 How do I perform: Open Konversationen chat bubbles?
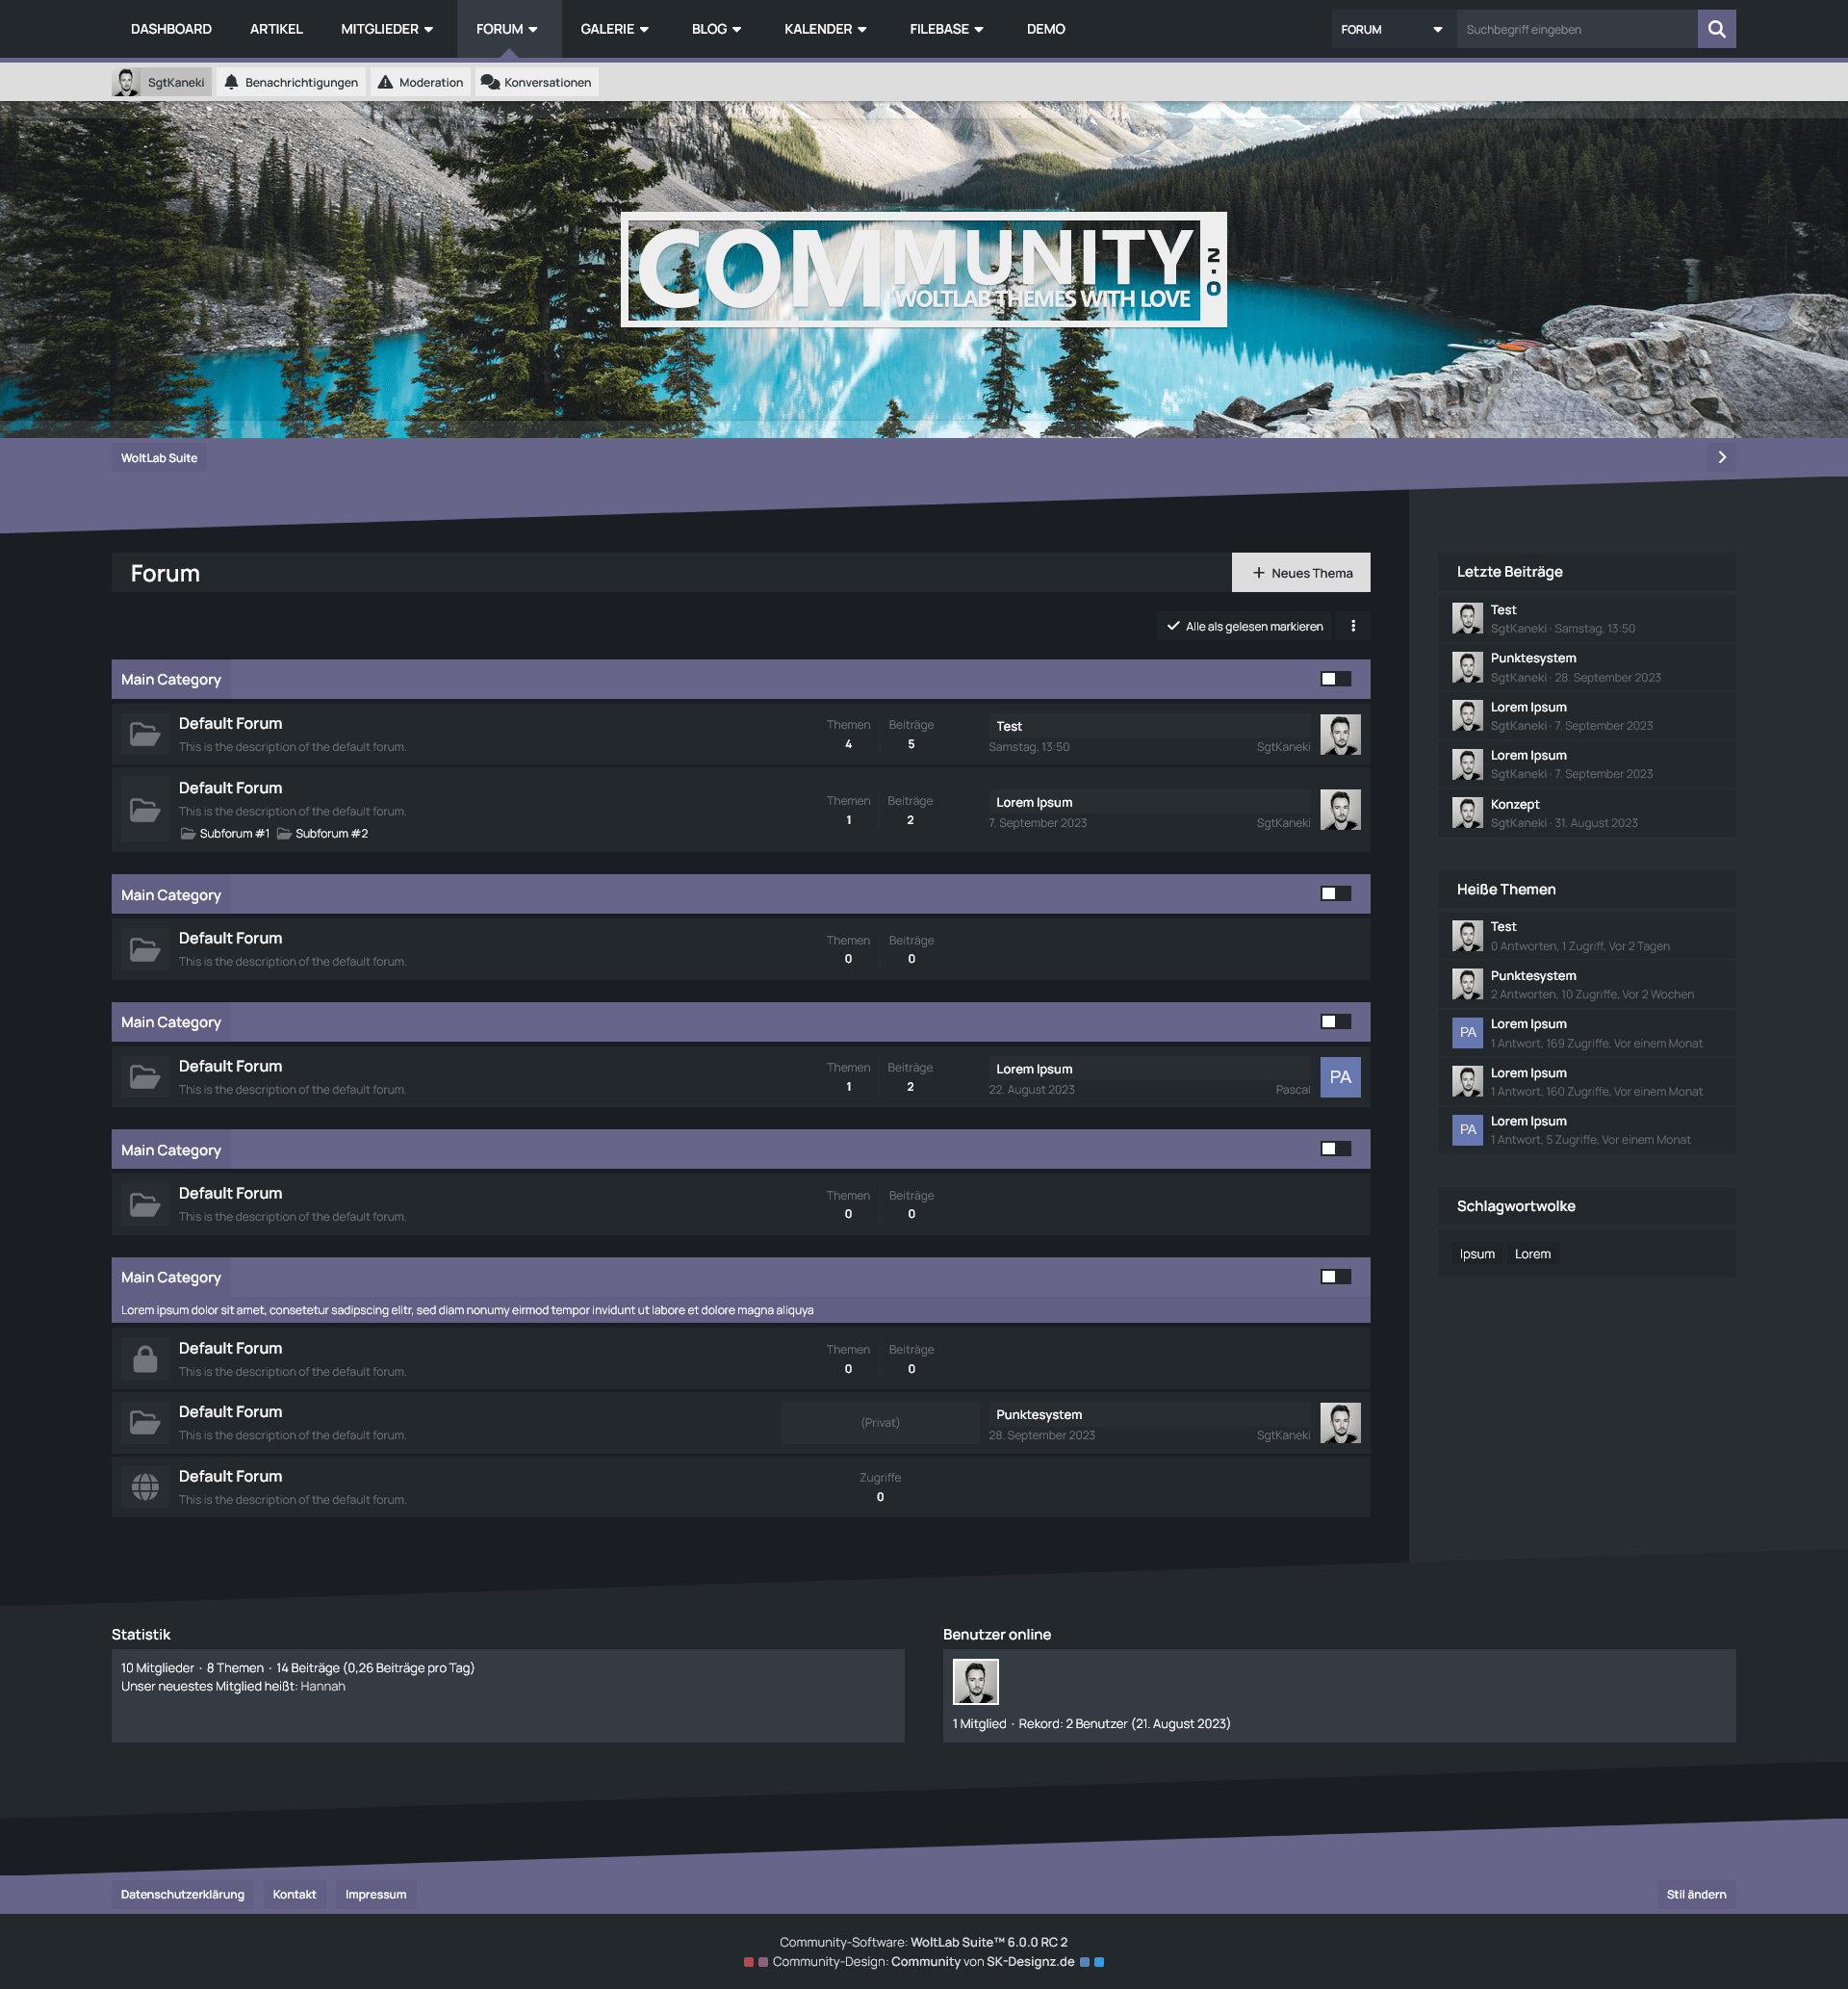pyautogui.click(x=490, y=82)
